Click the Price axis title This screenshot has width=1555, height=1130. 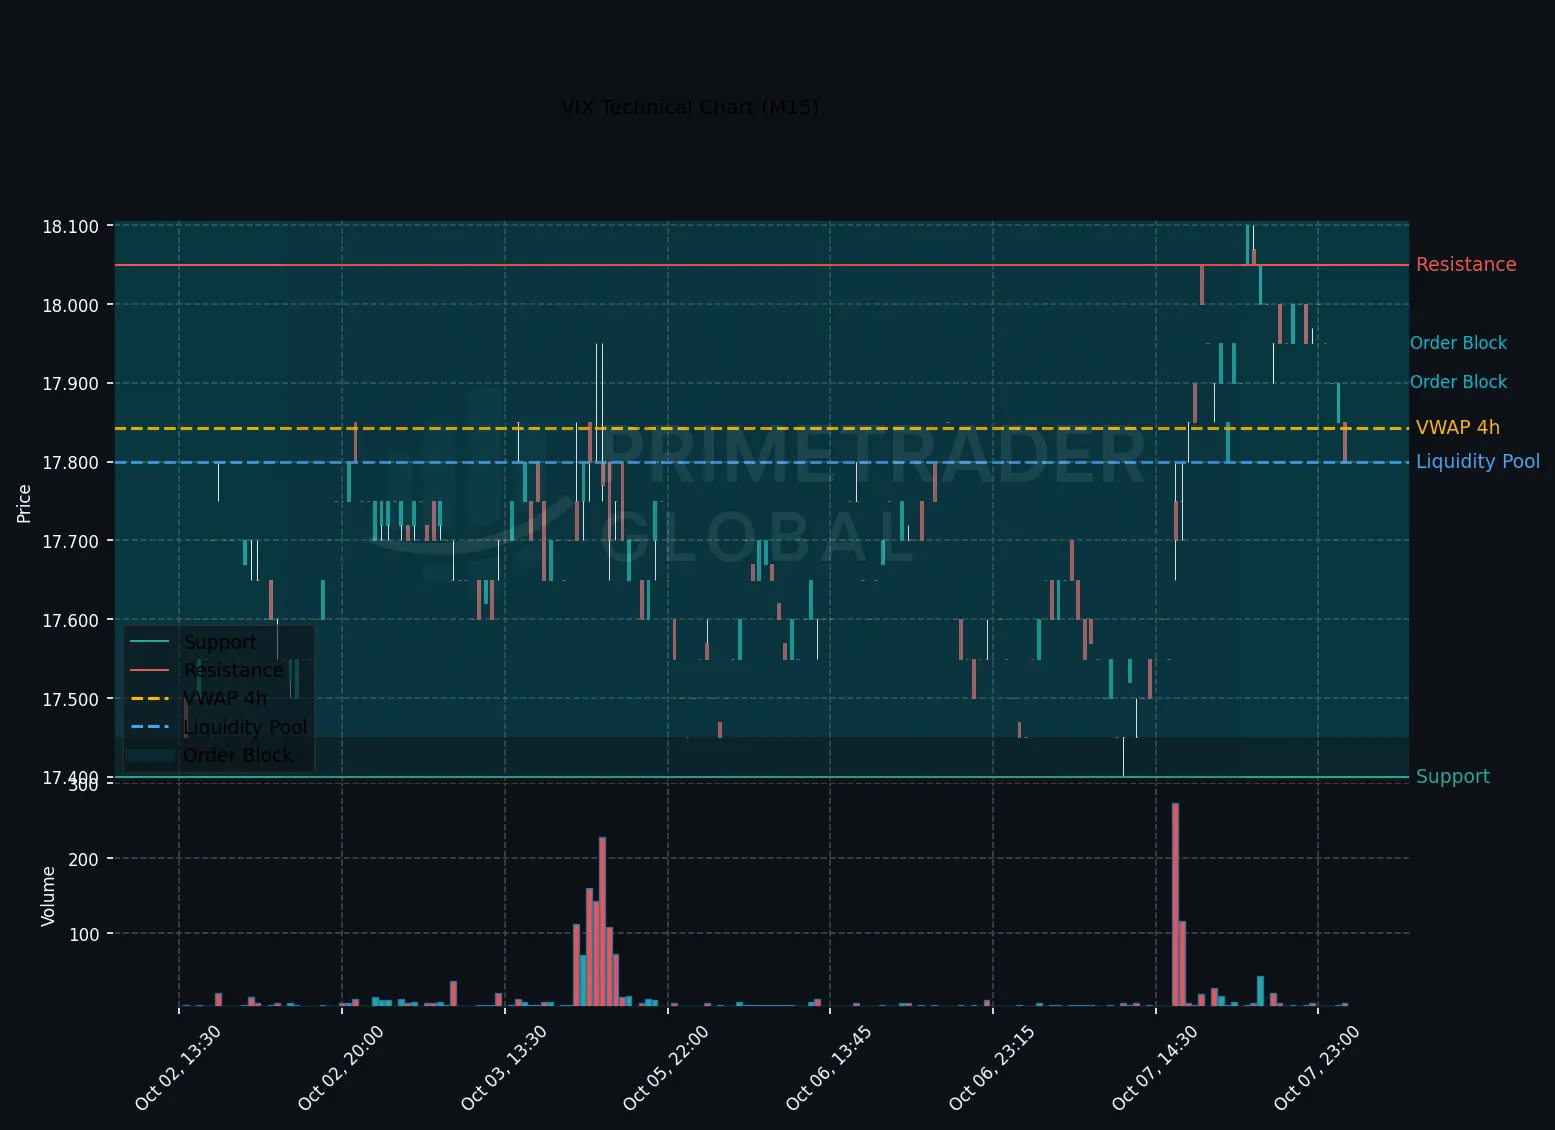(x=24, y=503)
